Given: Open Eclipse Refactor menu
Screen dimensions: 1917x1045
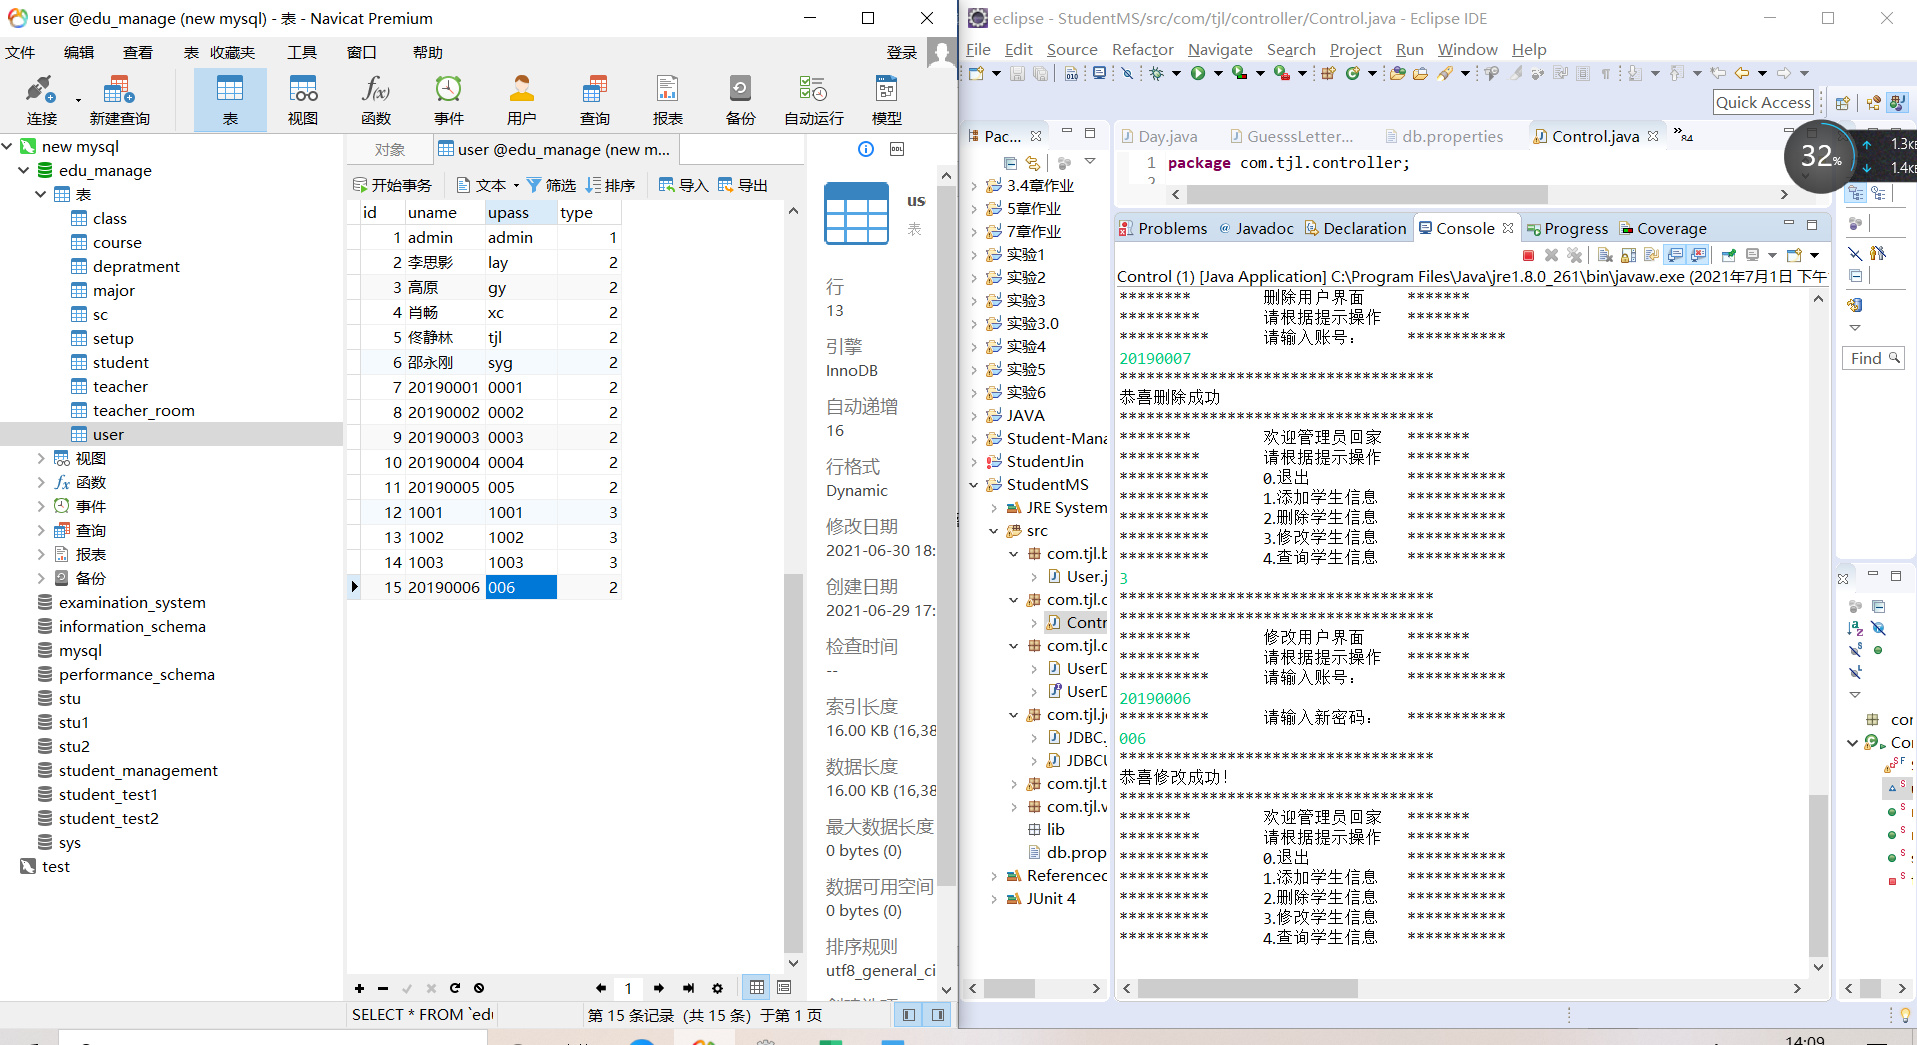Looking at the screenshot, I should 1143,49.
